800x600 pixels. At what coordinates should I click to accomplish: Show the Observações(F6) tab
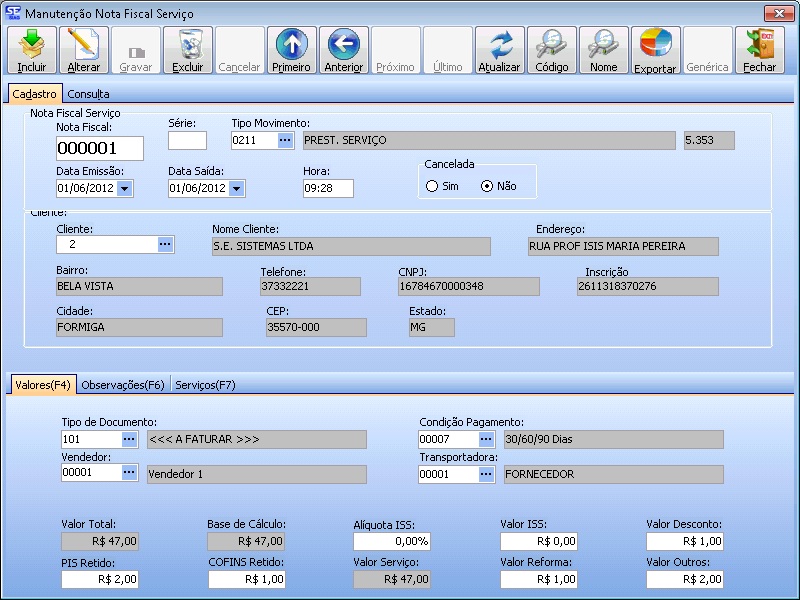(123, 384)
